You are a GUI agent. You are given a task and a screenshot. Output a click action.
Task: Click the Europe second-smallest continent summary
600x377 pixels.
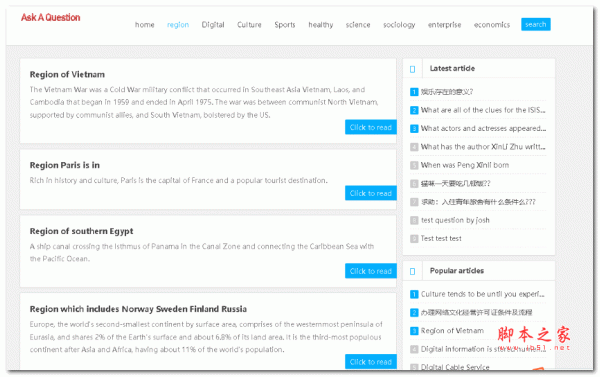point(206,337)
